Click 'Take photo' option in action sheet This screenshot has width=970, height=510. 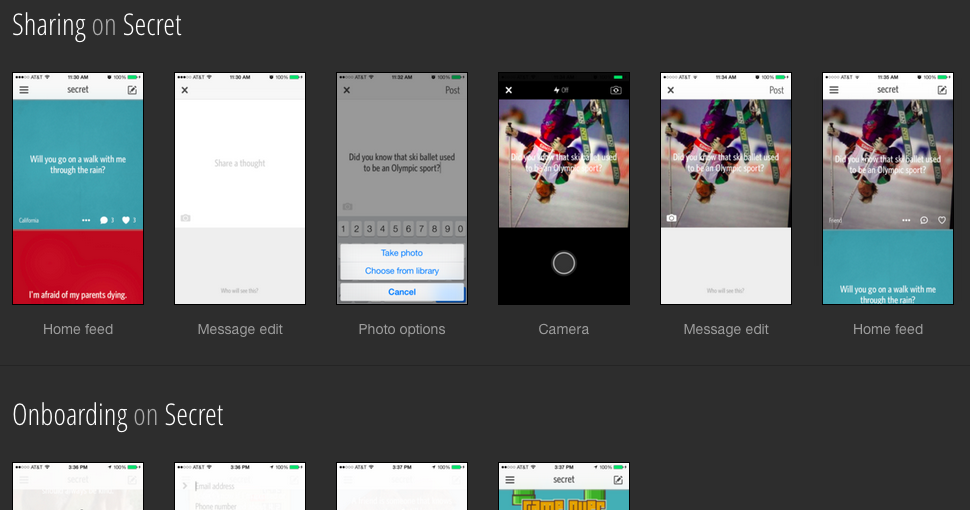pyautogui.click(x=402, y=253)
